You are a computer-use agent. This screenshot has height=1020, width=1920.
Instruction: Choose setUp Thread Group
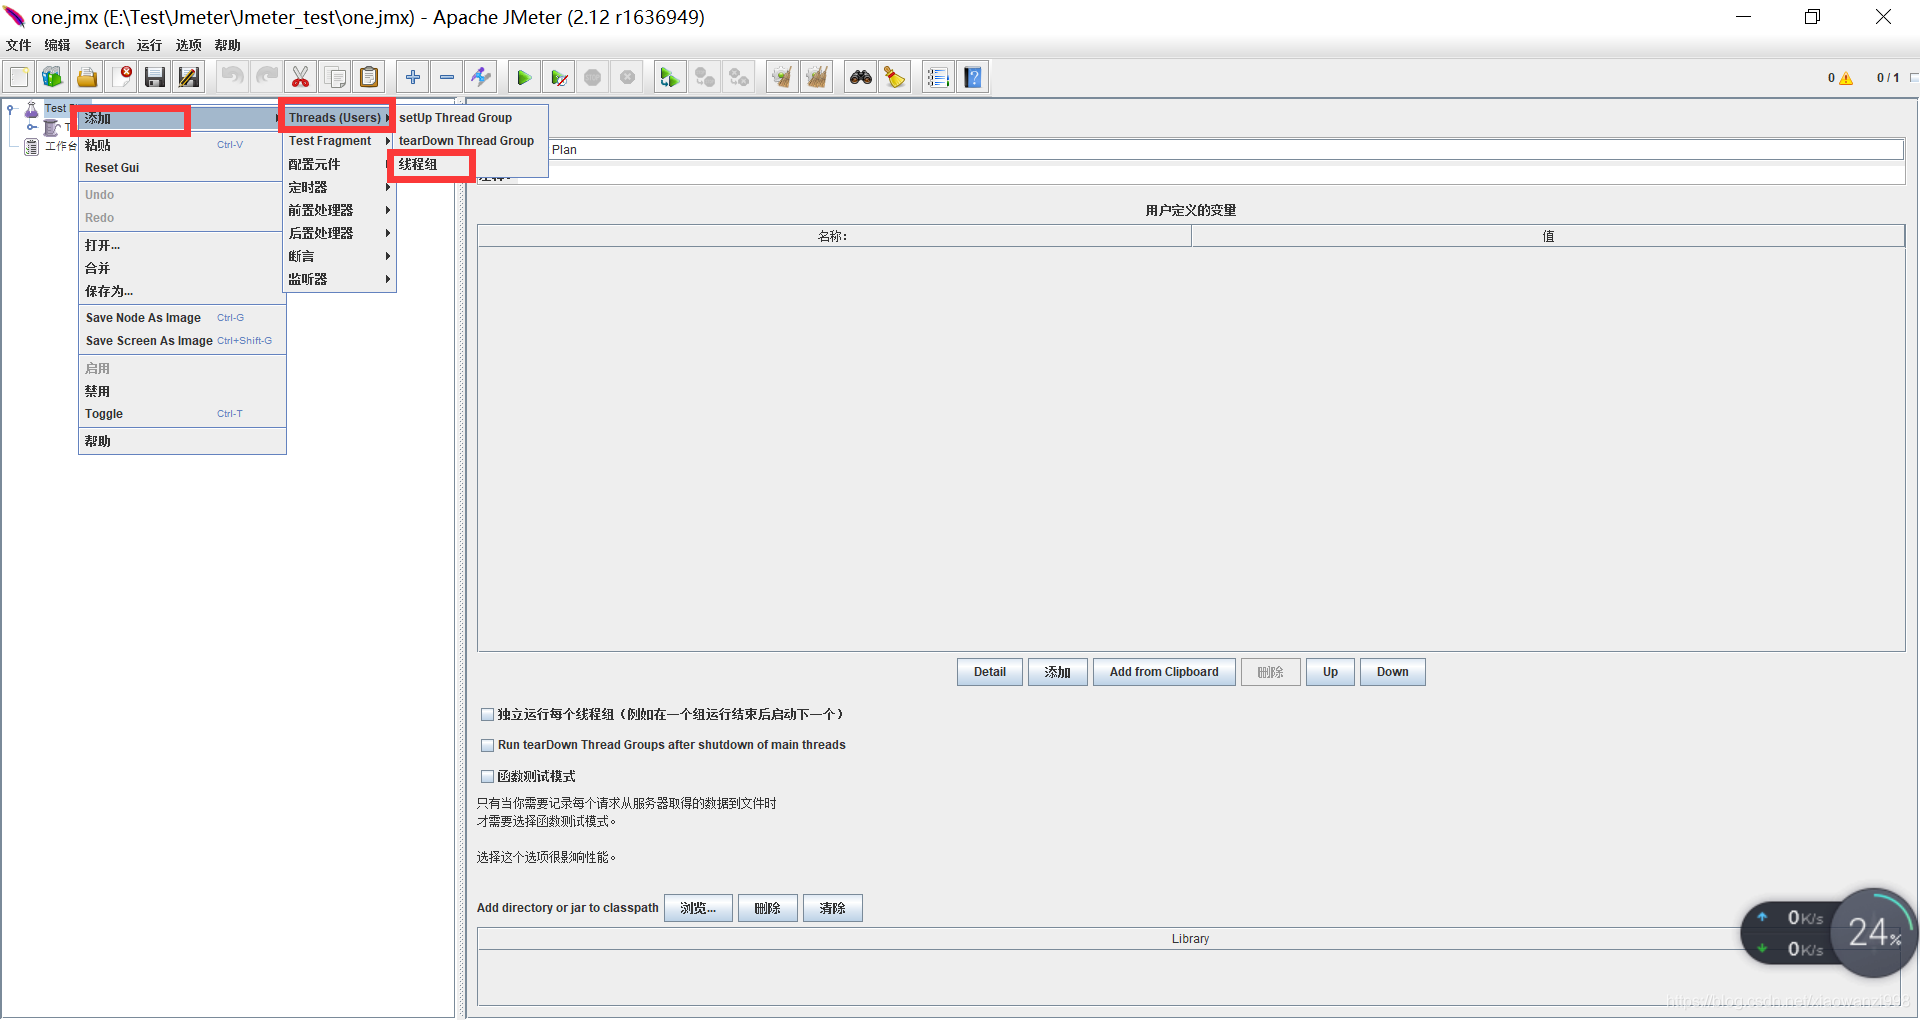click(471, 118)
